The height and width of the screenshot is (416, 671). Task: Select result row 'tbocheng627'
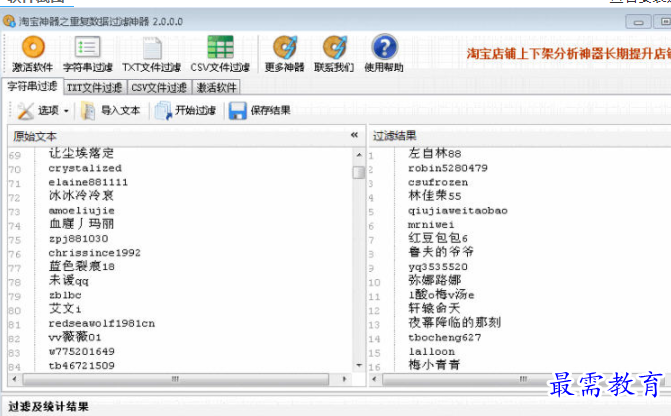pyautogui.click(x=444, y=338)
